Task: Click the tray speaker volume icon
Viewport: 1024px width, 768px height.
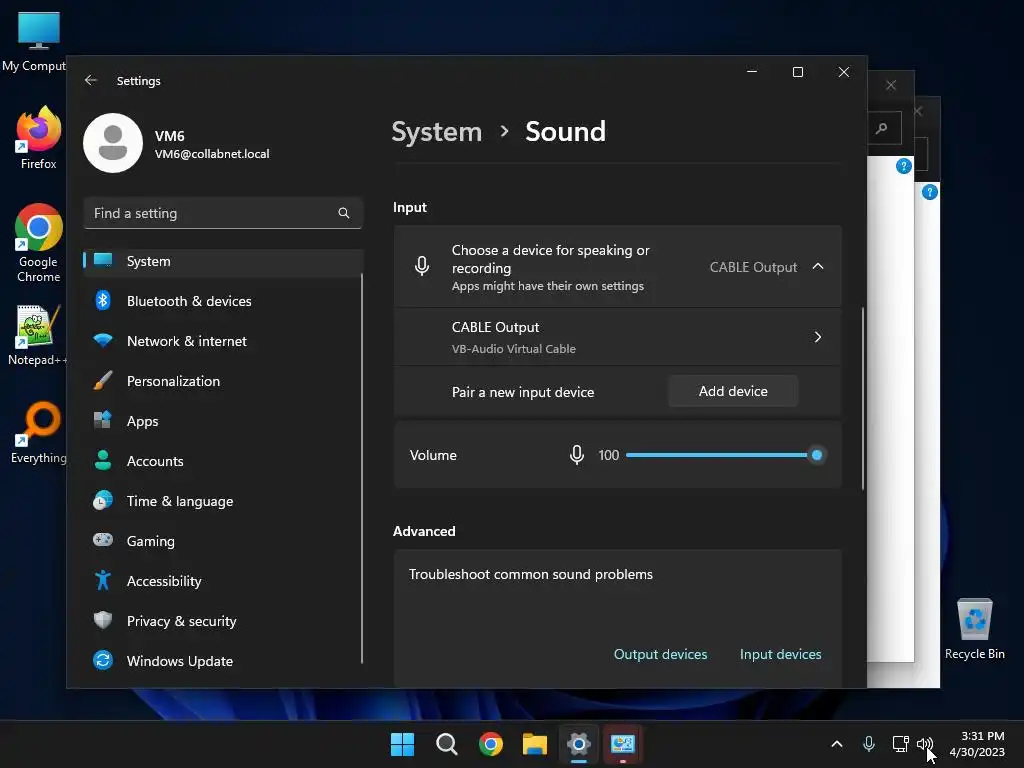Action: (924, 744)
